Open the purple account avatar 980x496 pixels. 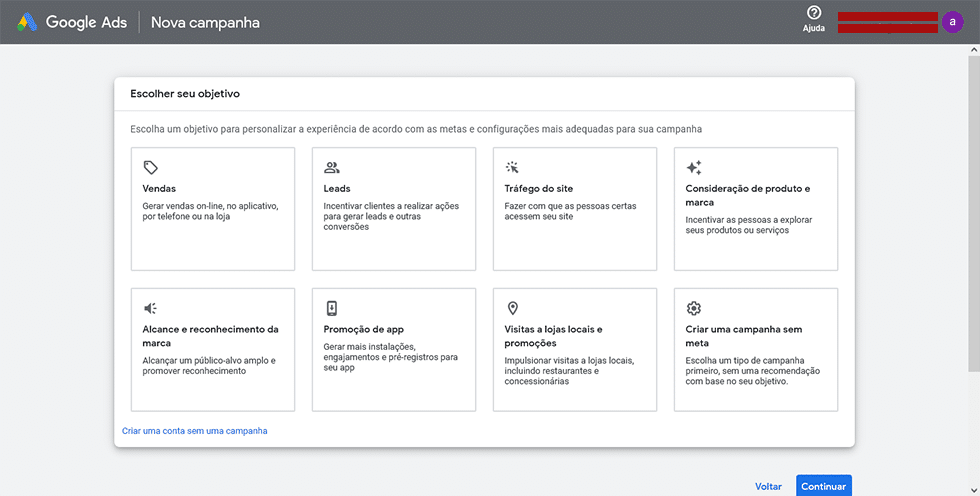pos(952,22)
